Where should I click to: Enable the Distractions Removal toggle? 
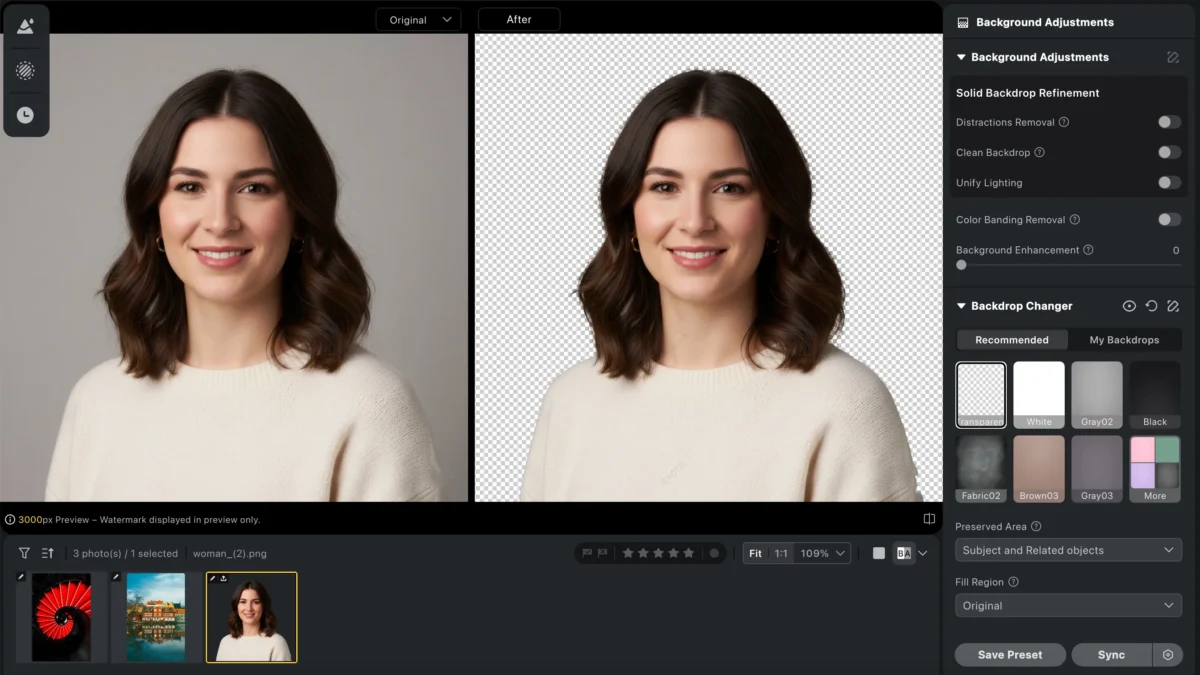tap(1169, 122)
